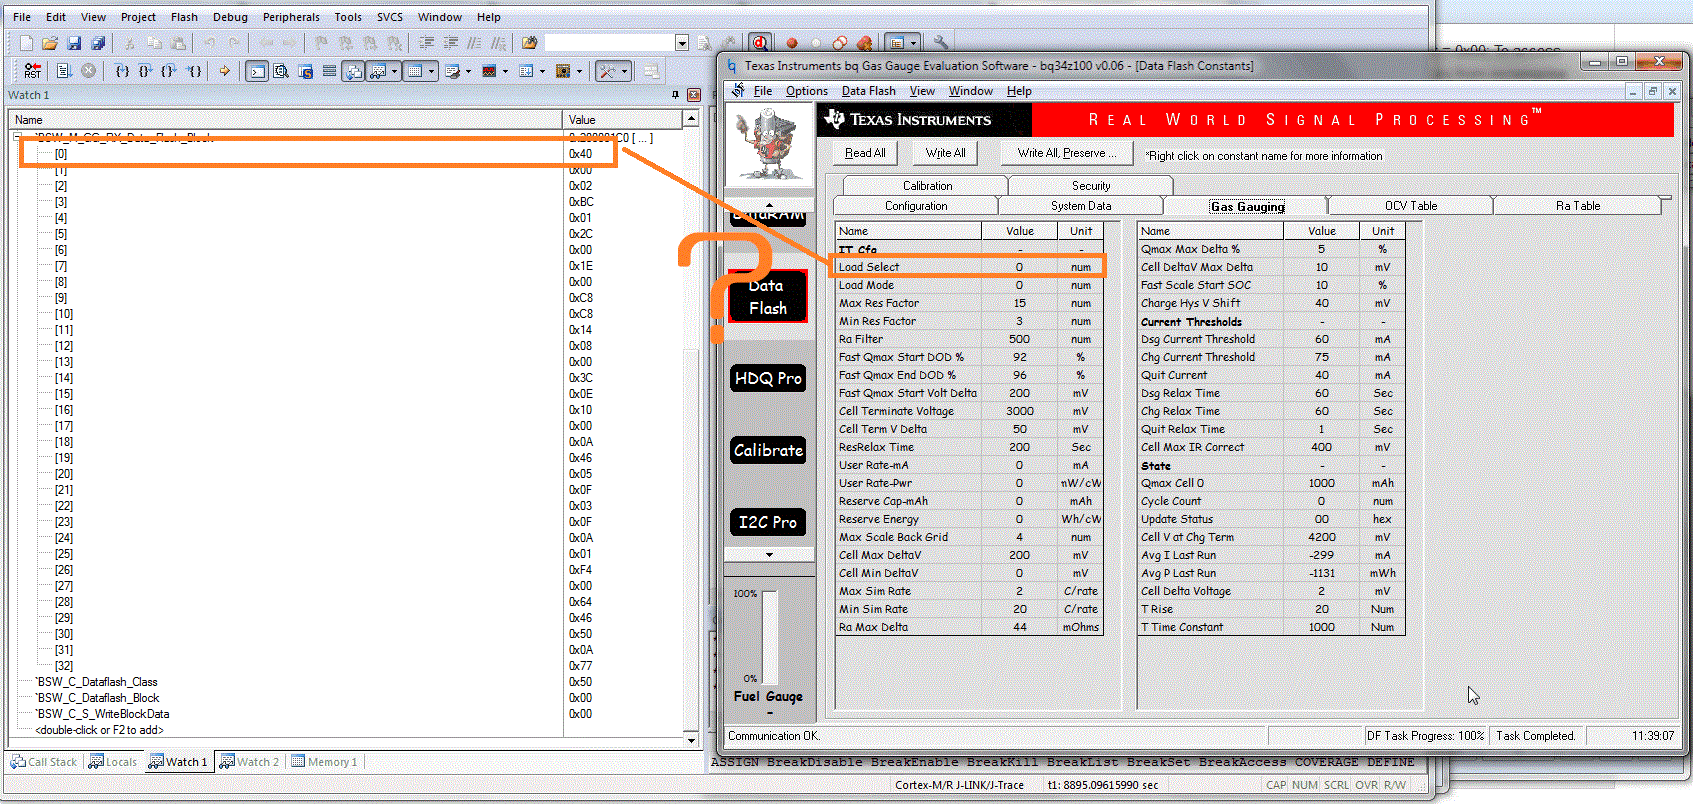Click the Fuel Gauge level bar
The image size is (1693, 804).
[770, 636]
